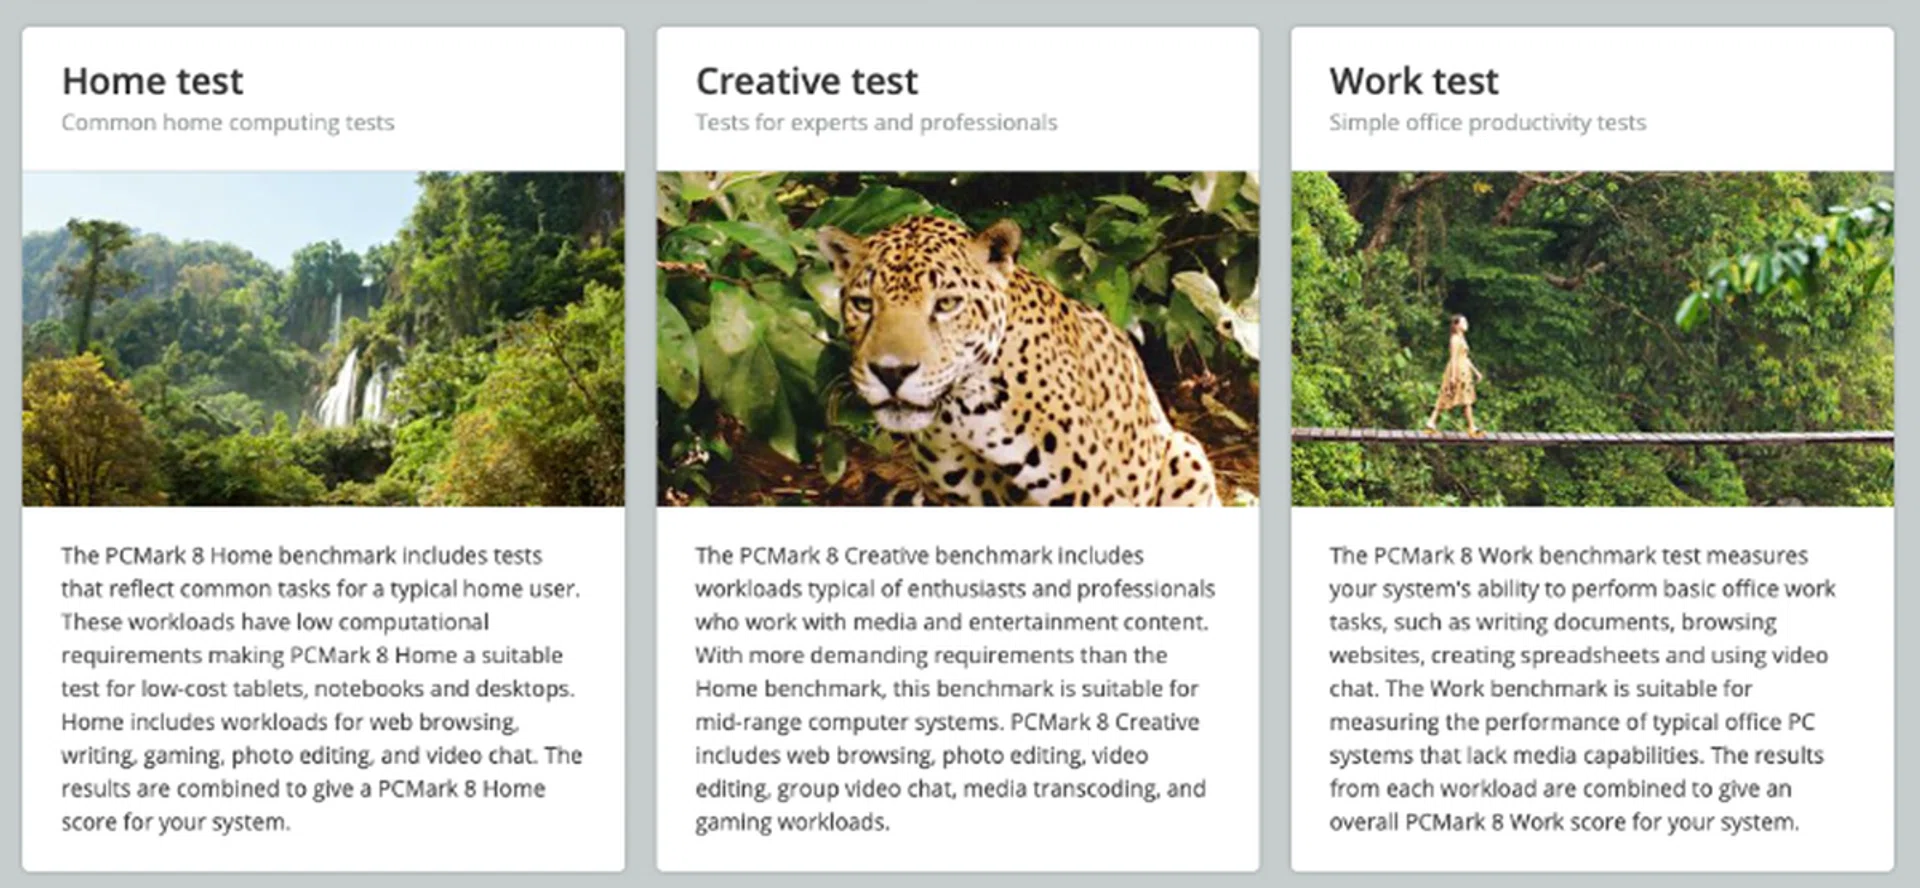
Task: Click the Home benchmark description paragraph
Action: click(320, 688)
